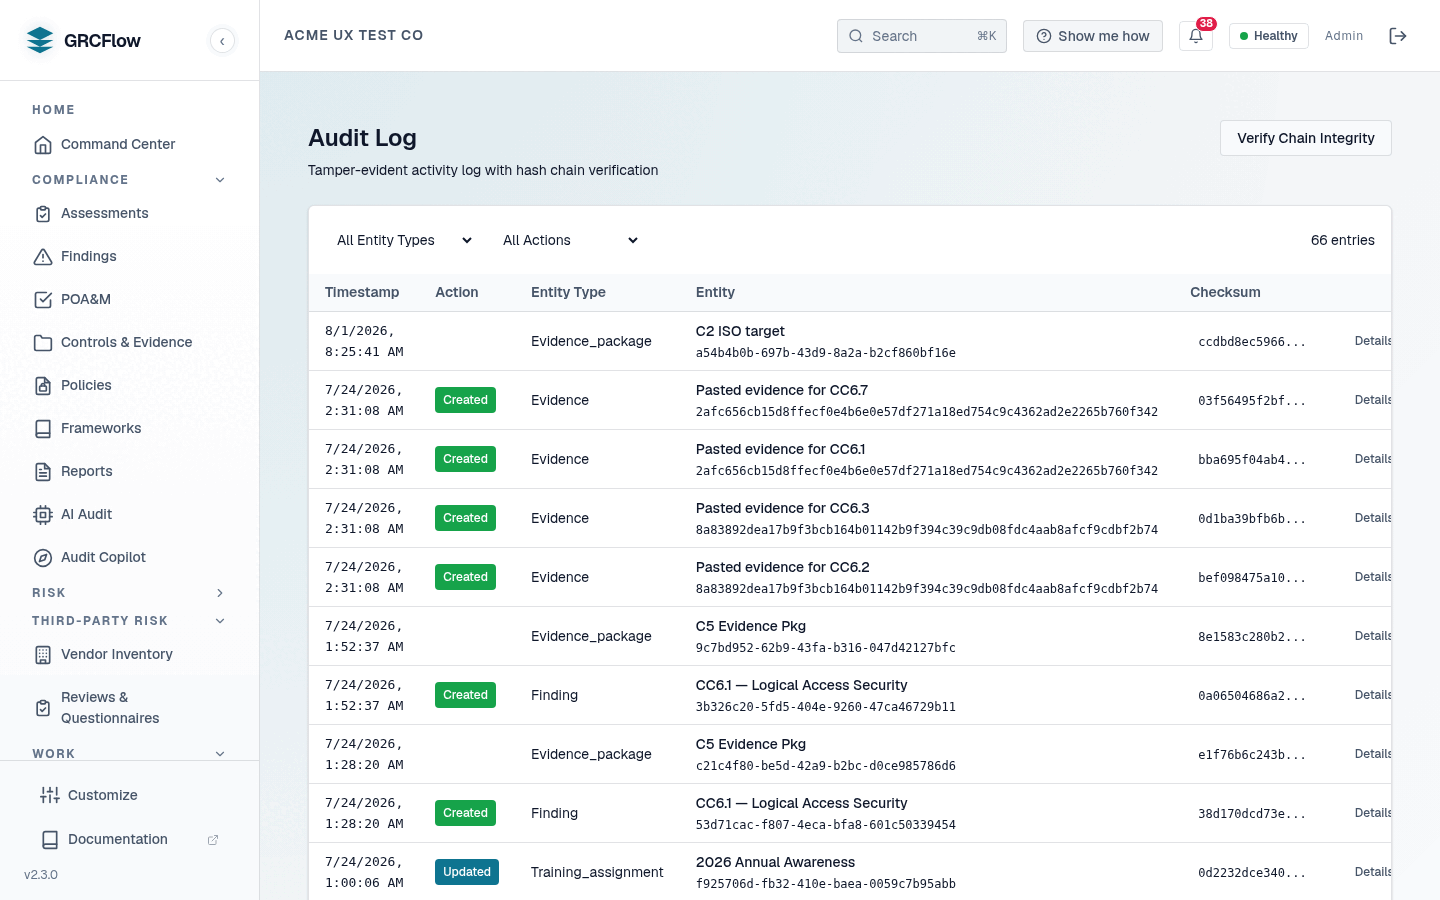This screenshot has width=1440, height=900.
Task: Open Assessments clipboard icon
Action: 43,213
